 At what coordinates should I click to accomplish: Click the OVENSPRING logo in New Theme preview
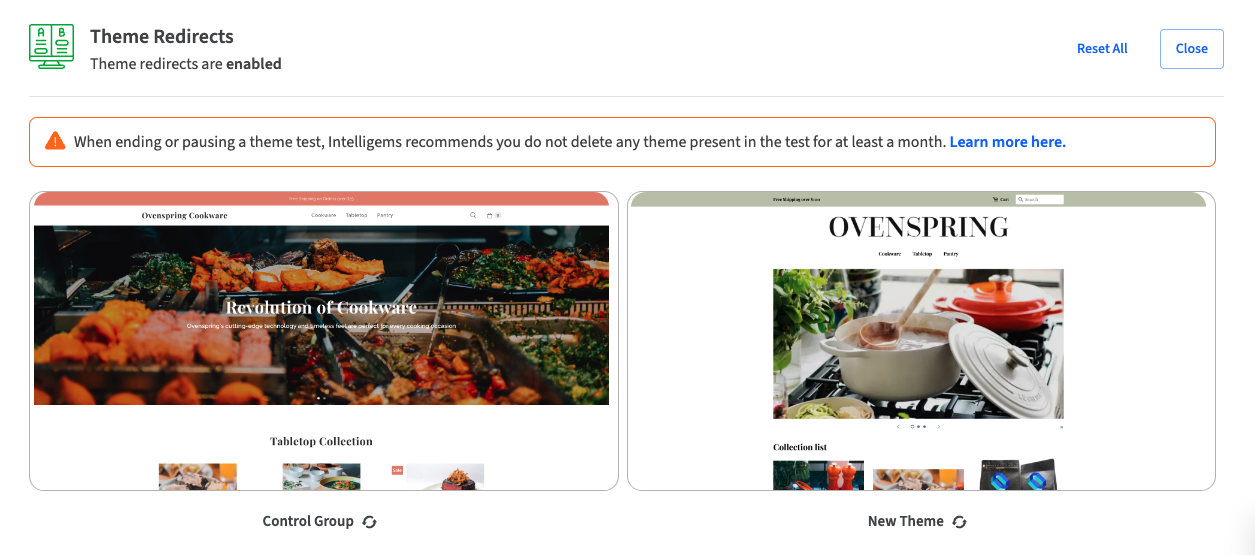click(918, 227)
